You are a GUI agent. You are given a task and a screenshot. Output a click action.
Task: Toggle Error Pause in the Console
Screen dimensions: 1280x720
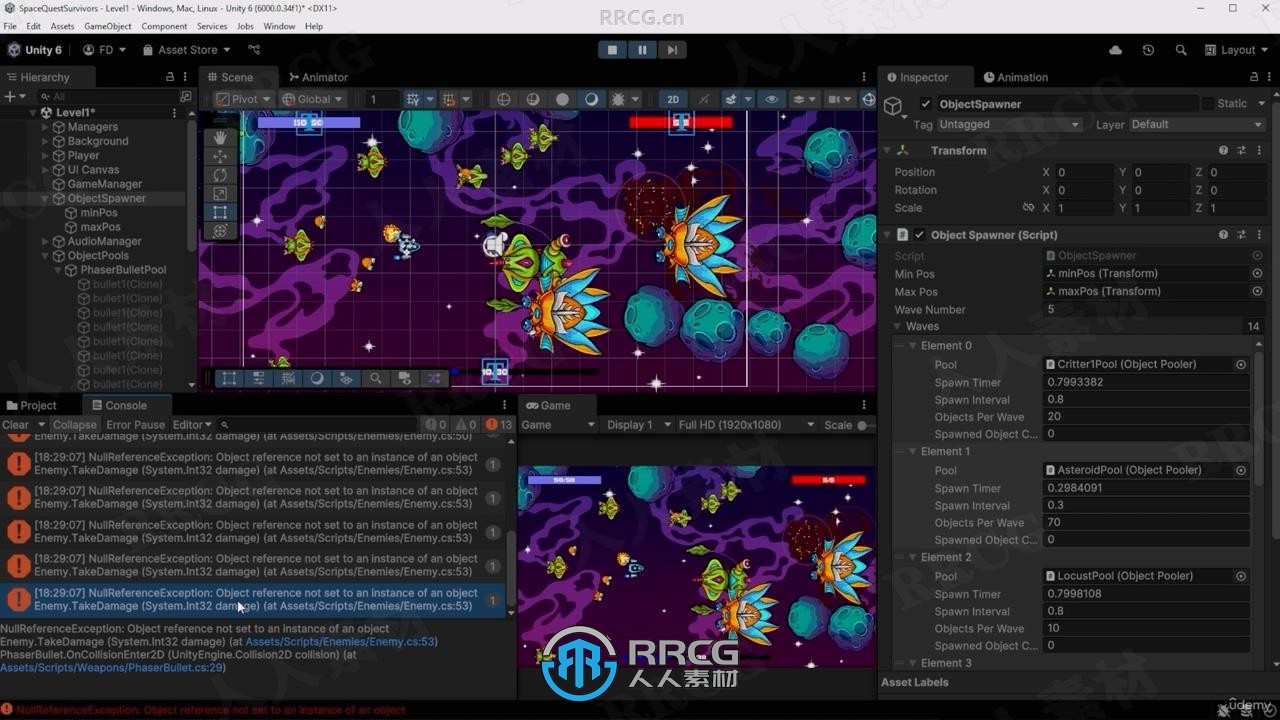click(x=135, y=425)
